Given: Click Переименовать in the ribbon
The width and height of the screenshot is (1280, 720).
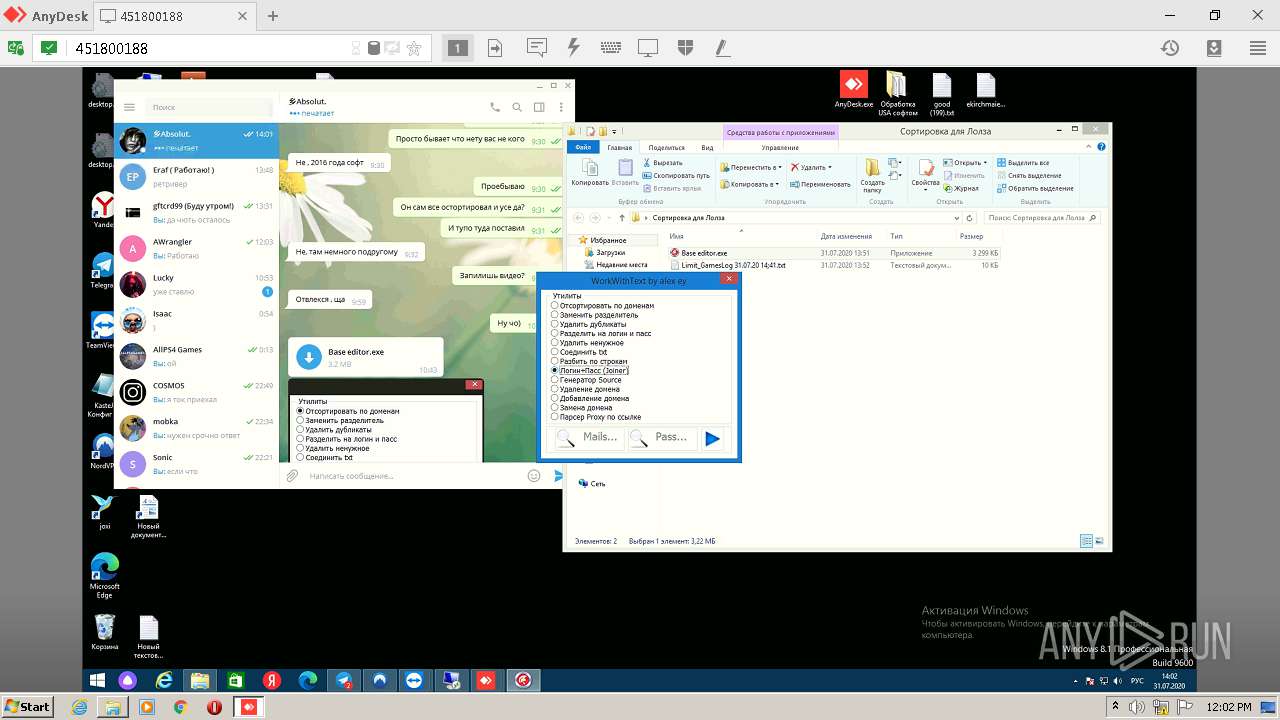Looking at the screenshot, I should 820,184.
